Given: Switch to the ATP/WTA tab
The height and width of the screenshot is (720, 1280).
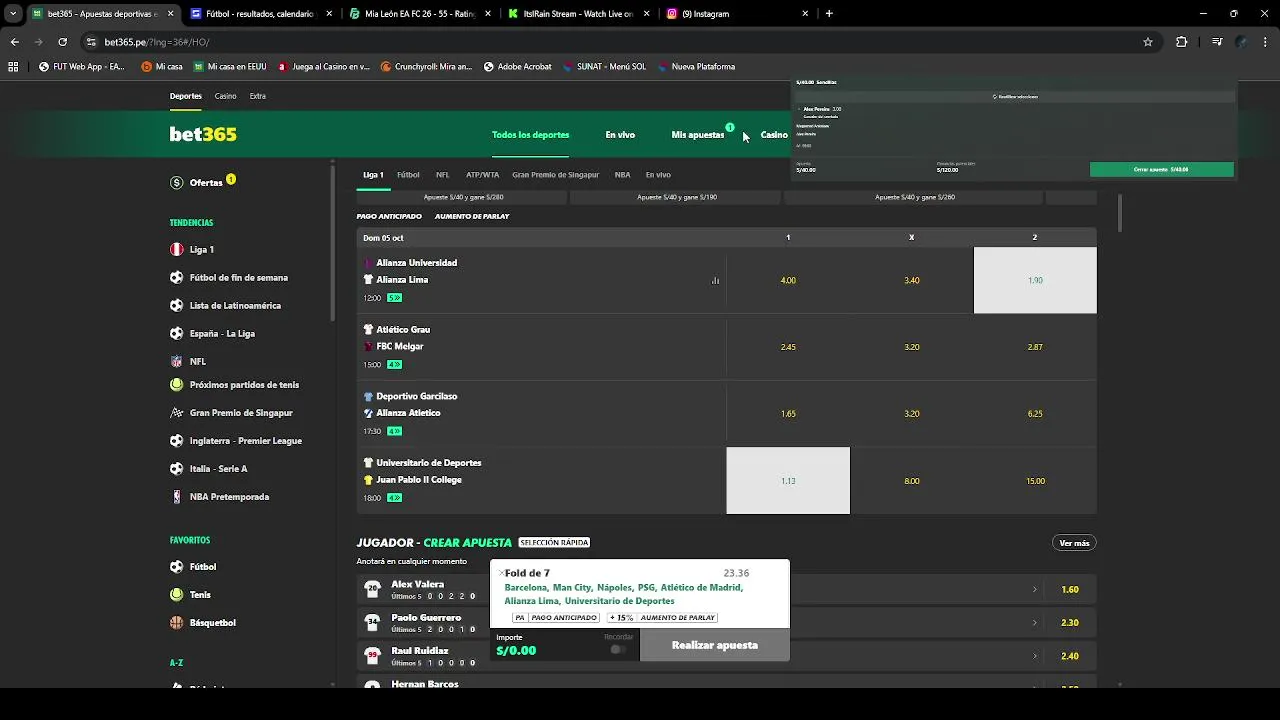Looking at the screenshot, I should coord(482,175).
